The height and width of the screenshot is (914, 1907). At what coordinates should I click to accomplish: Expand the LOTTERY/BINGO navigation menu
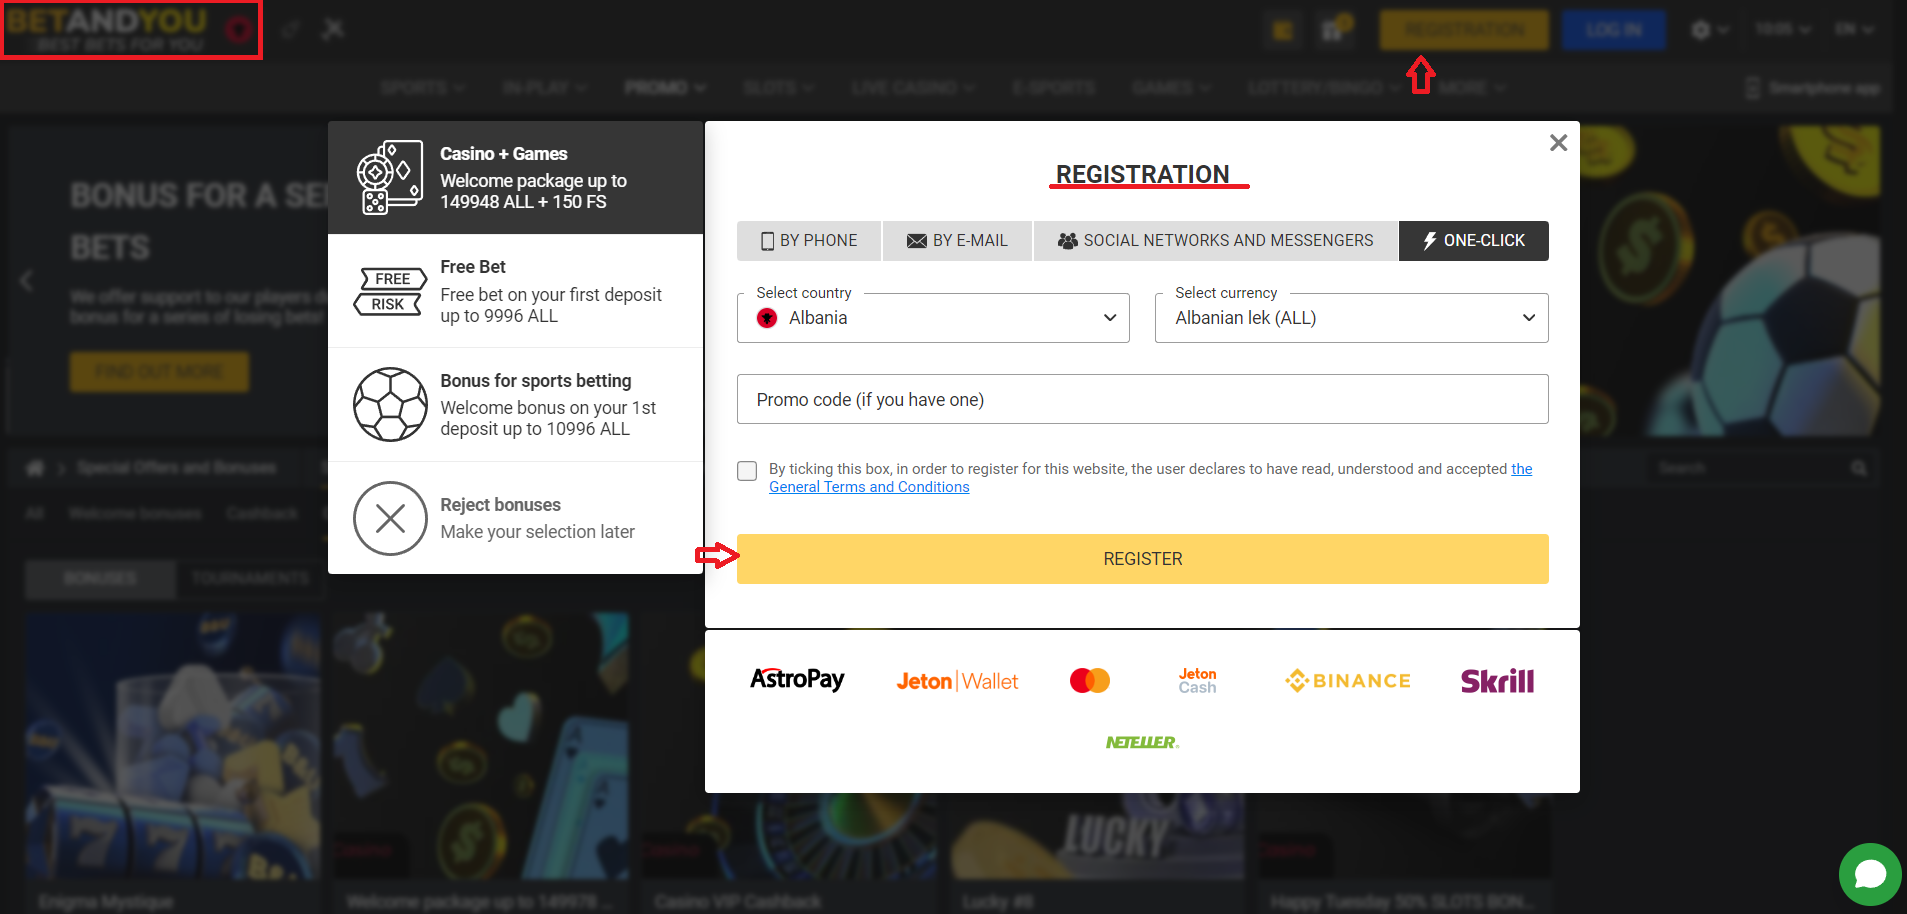(1324, 88)
